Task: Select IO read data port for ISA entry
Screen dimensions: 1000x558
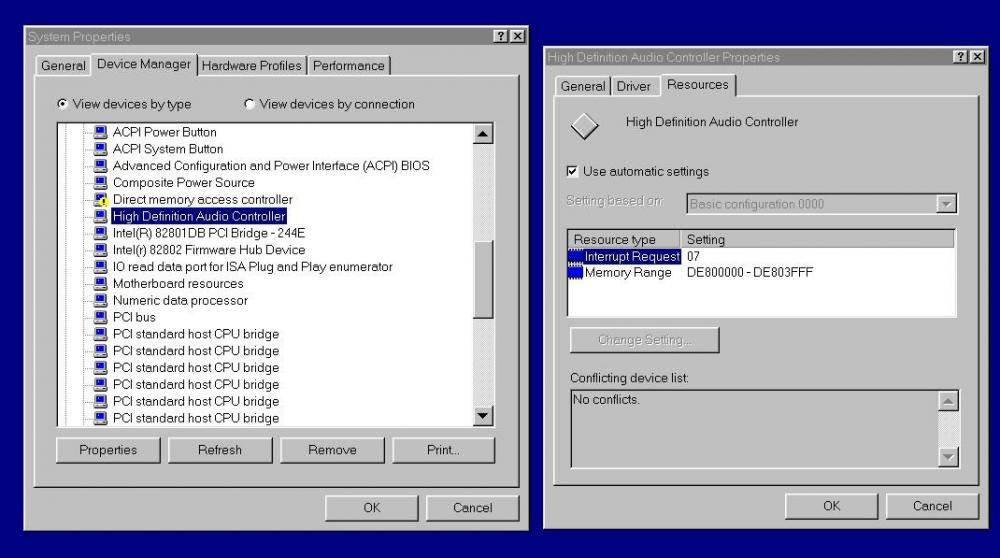Action: tap(253, 267)
